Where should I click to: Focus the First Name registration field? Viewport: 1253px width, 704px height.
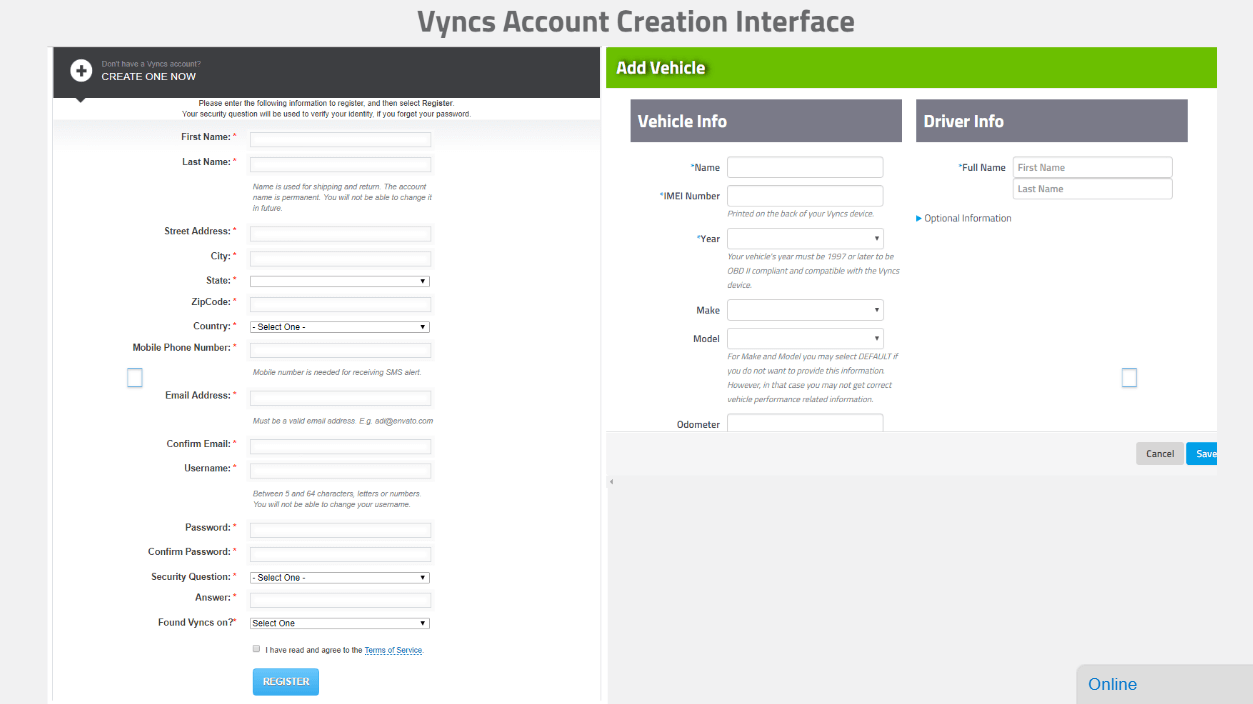pyautogui.click(x=340, y=140)
